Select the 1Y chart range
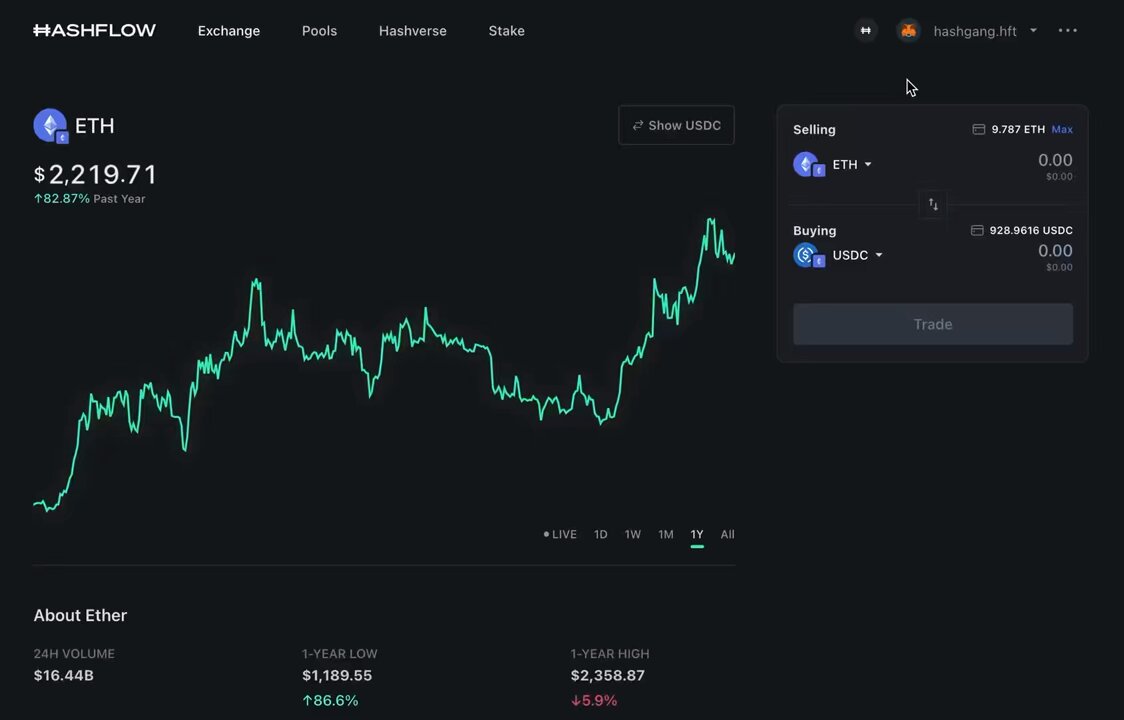 [x=697, y=534]
